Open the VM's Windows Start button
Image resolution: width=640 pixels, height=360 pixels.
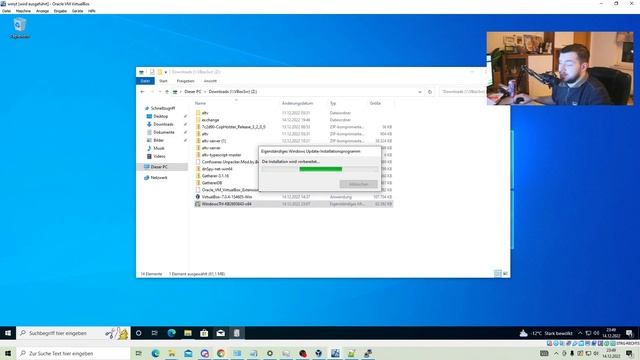[8, 333]
